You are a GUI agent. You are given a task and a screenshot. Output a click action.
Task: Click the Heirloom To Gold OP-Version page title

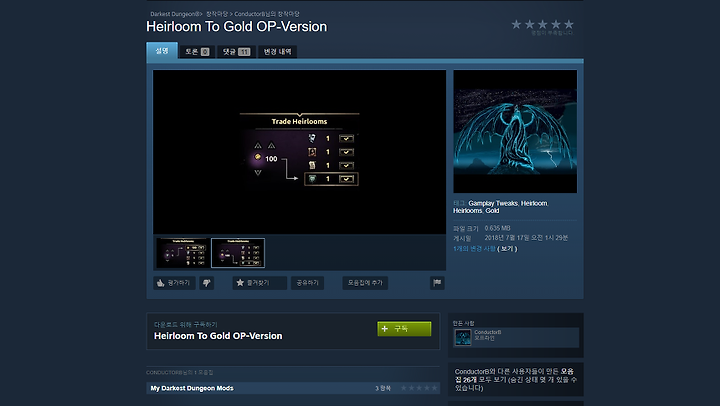tap(236, 27)
